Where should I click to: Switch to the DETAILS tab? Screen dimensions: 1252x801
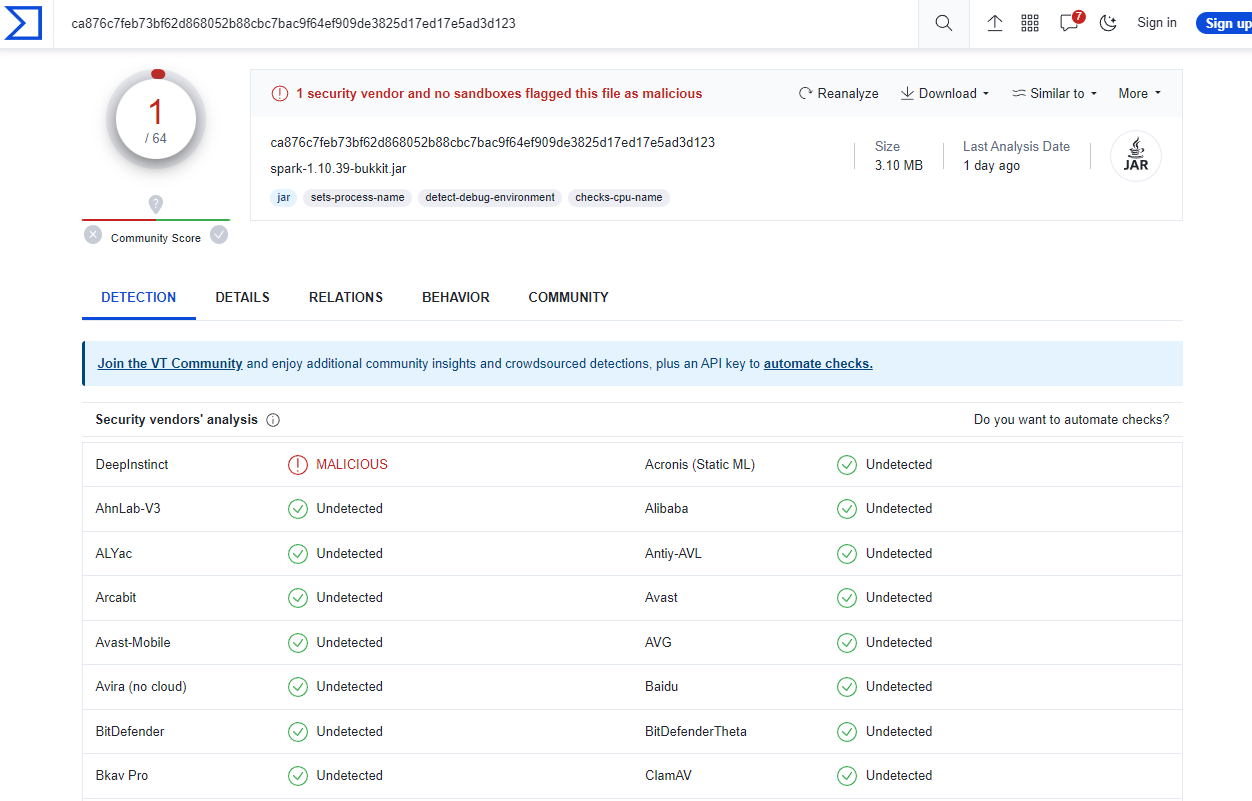click(x=242, y=297)
